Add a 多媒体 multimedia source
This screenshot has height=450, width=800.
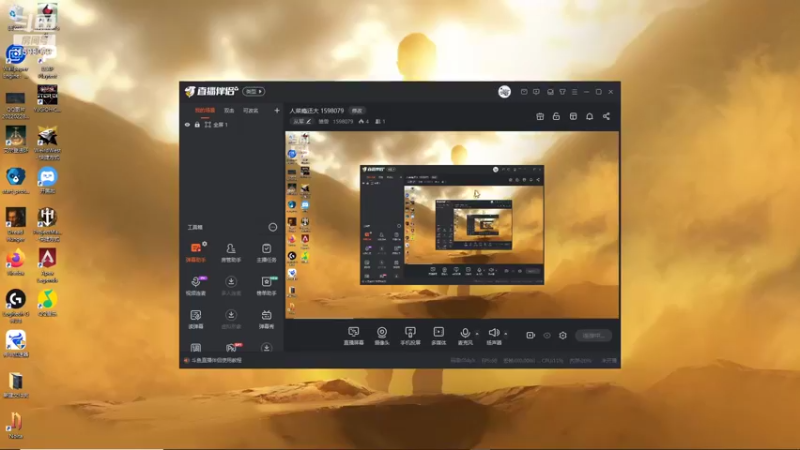[438, 336]
